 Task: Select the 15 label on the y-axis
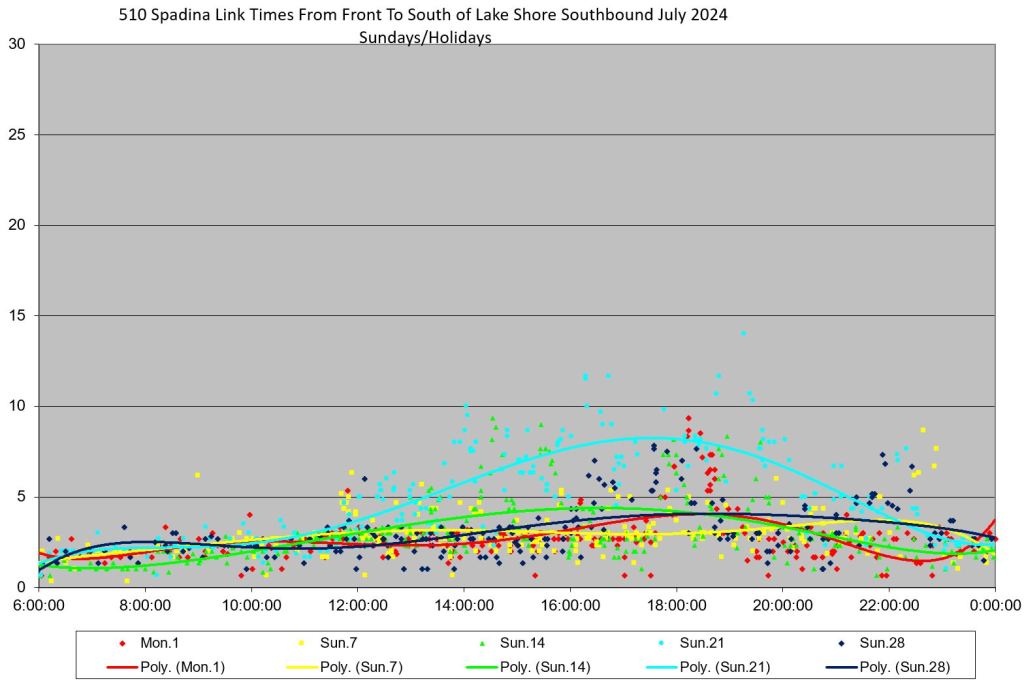pyautogui.click(x=16, y=316)
